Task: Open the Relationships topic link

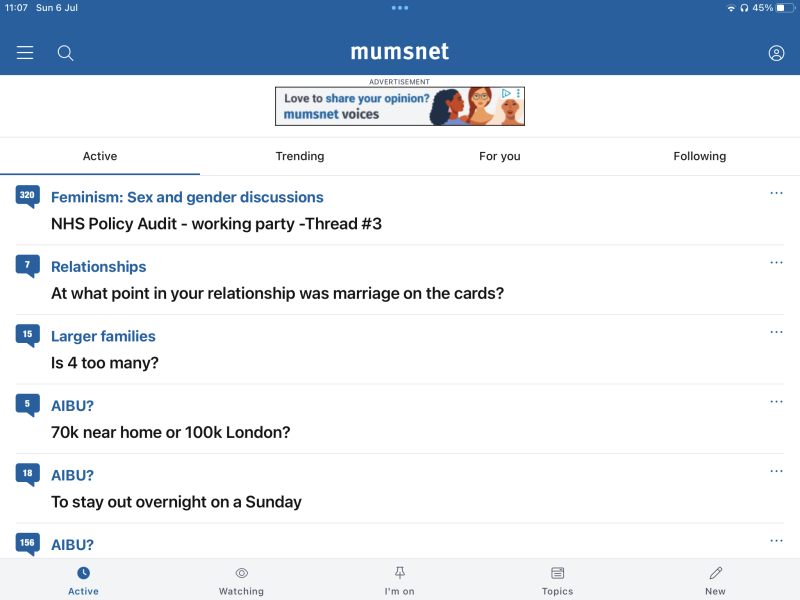Action: point(98,267)
